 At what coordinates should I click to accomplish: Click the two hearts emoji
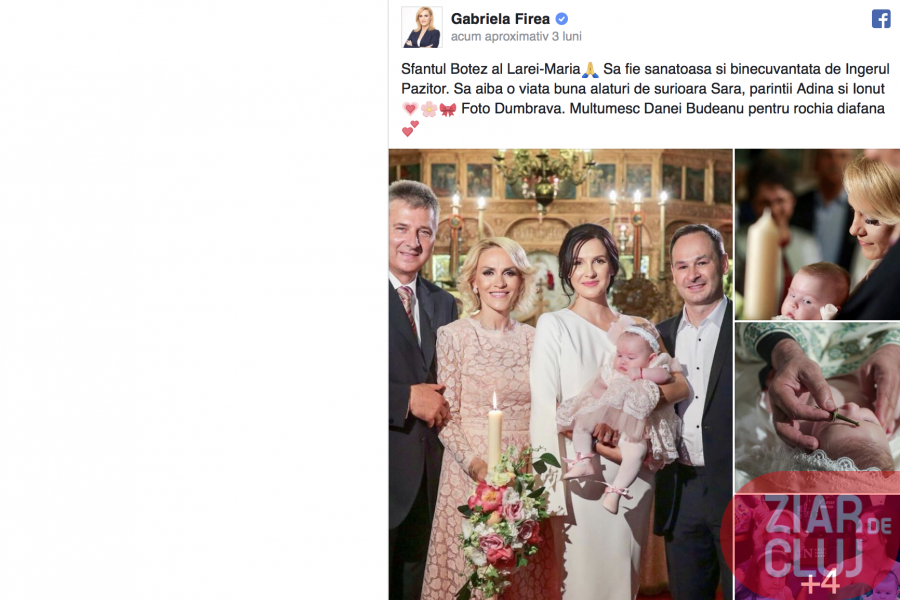click(x=410, y=129)
